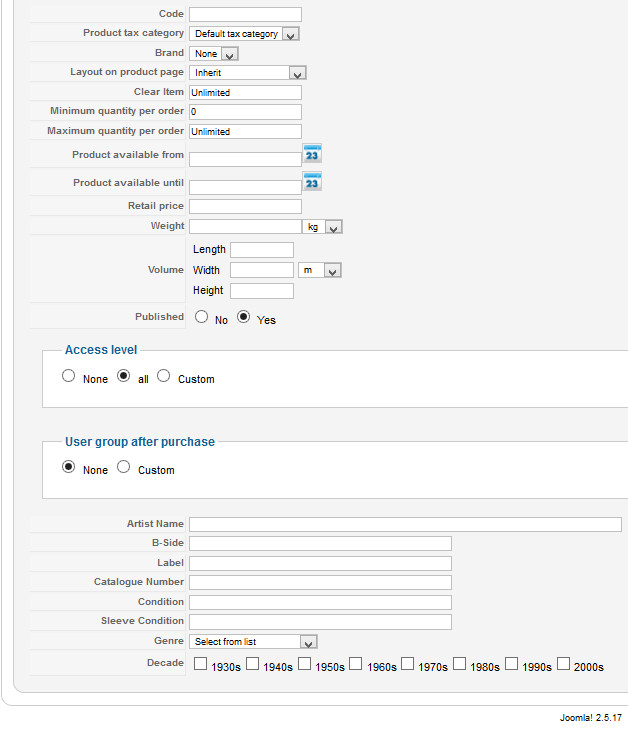
Task: Open Layout on product page dropdown
Action: [247, 73]
